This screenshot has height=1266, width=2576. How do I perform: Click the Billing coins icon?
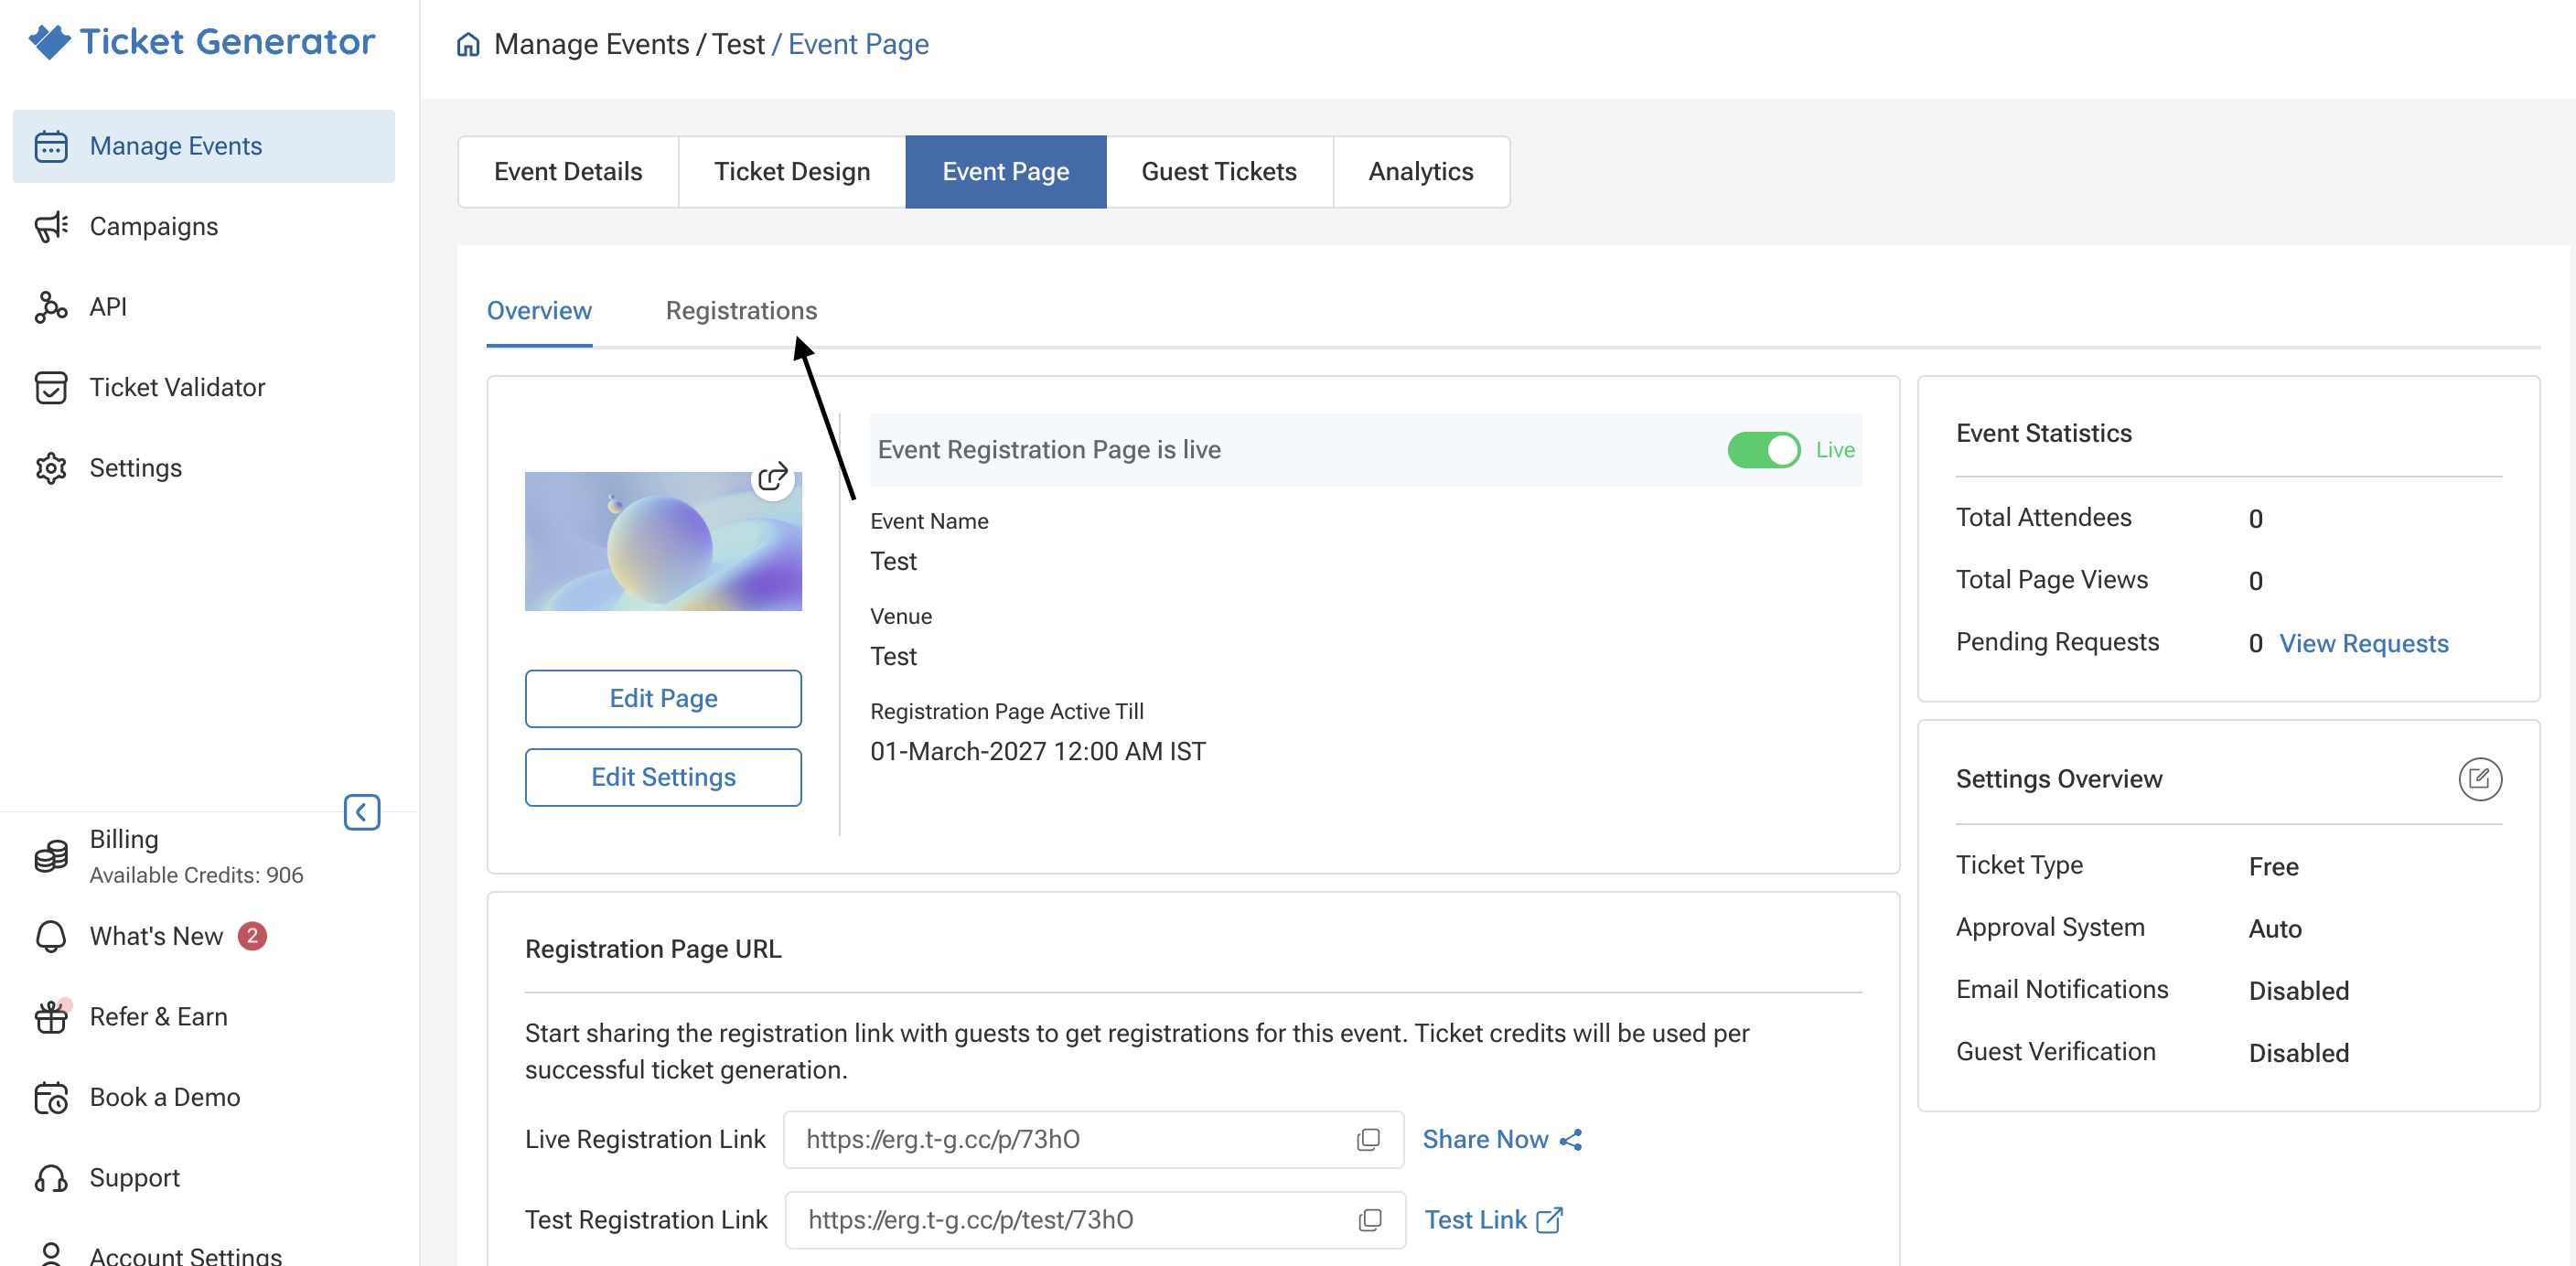(51, 856)
